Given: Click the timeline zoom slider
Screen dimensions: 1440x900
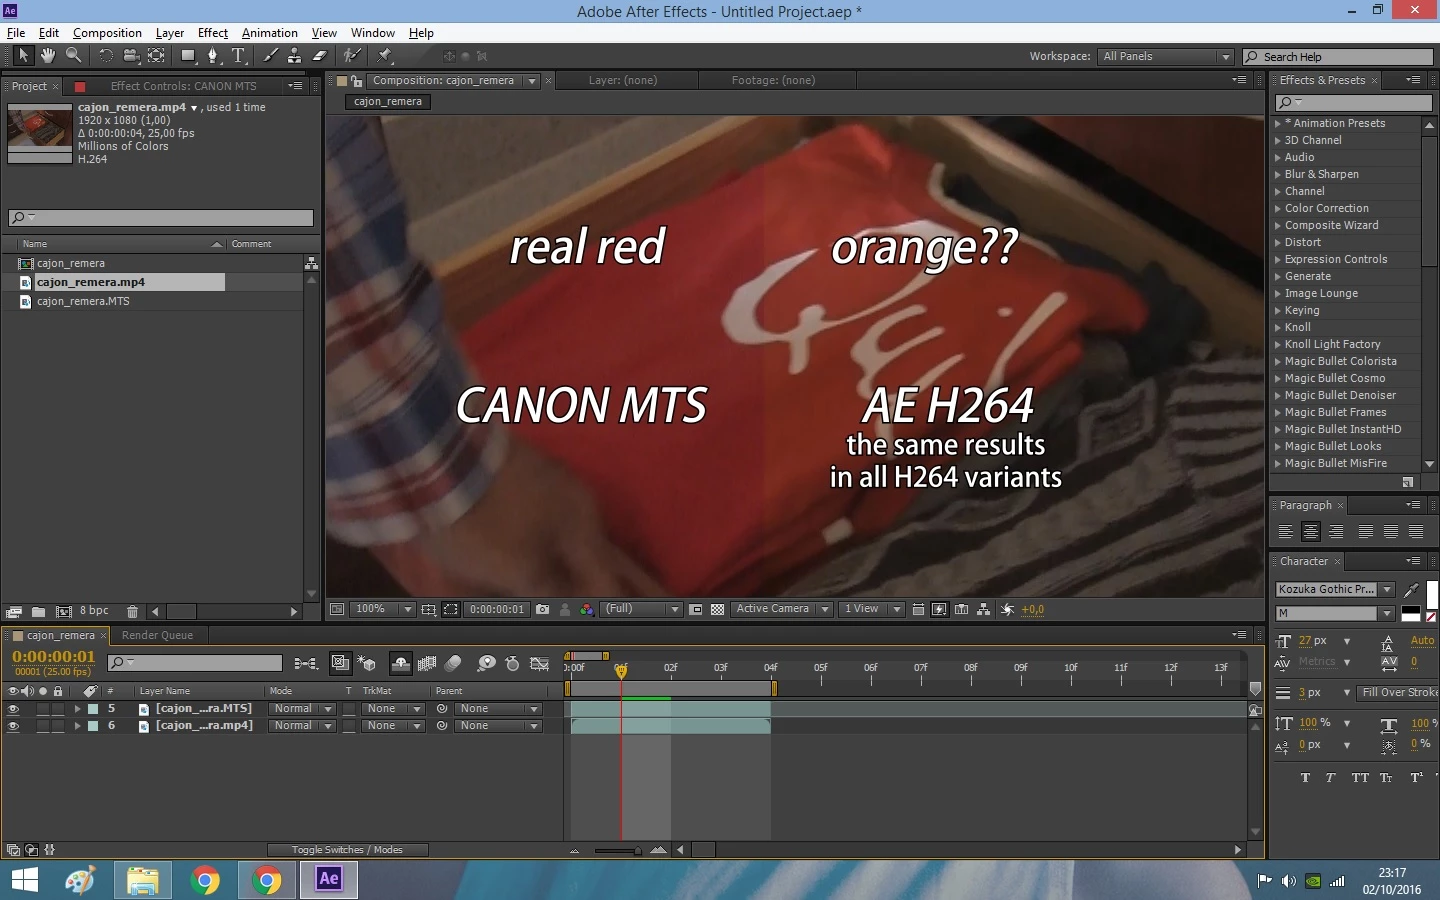Looking at the screenshot, I should [617, 850].
